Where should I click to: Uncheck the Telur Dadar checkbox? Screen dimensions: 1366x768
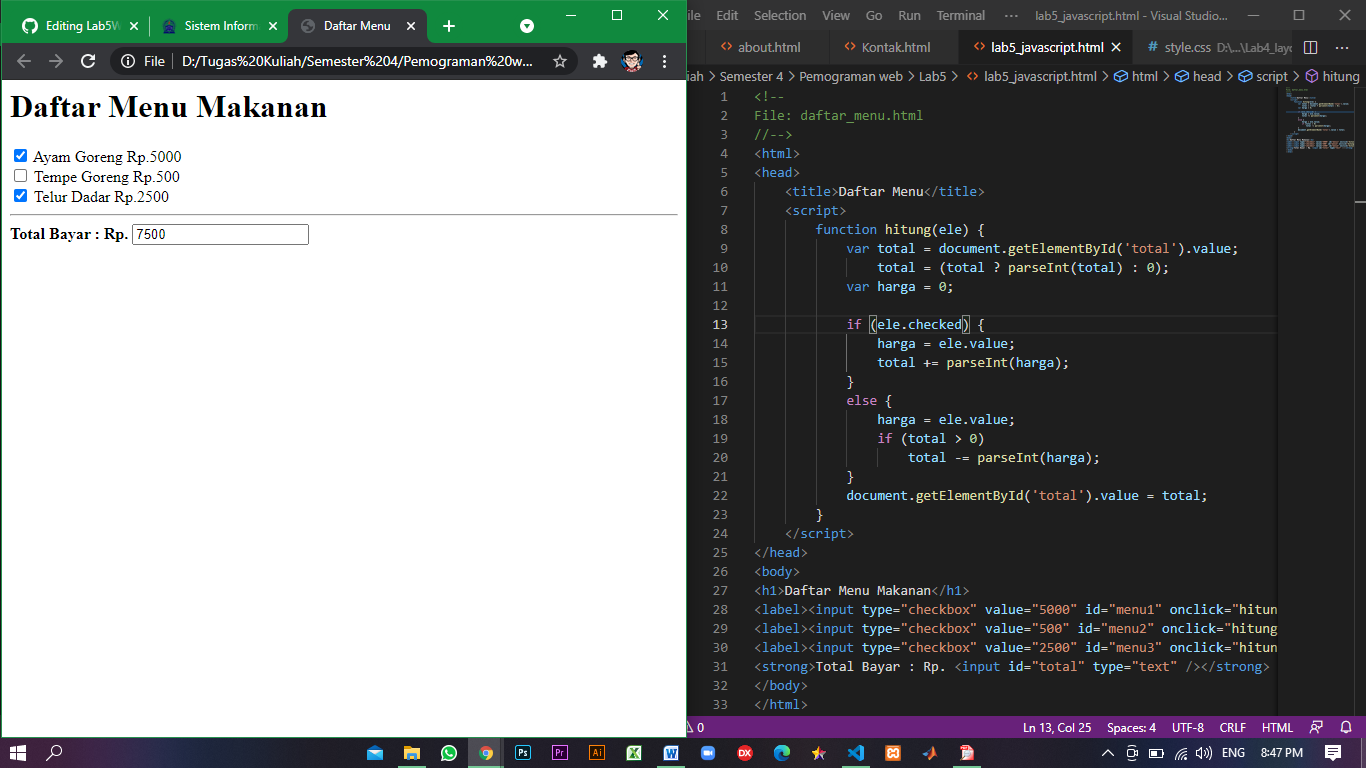tap(20, 195)
